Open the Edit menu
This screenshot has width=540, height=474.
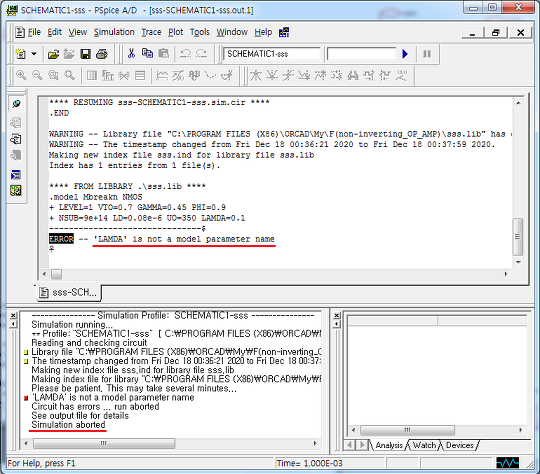click(54, 32)
